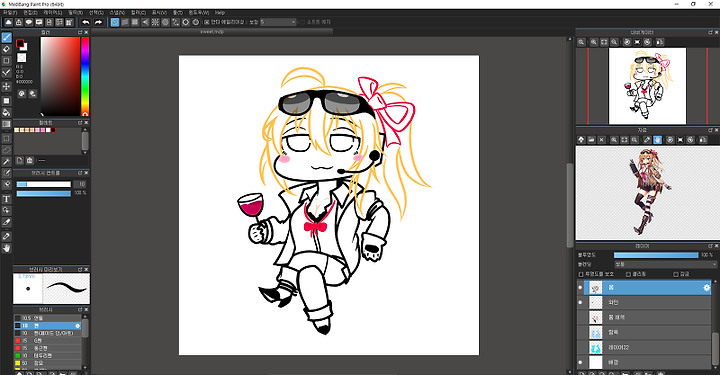Viewport: 720px width, 375px height.
Task: Select the Hand tool in left toolbar
Action: point(6,248)
